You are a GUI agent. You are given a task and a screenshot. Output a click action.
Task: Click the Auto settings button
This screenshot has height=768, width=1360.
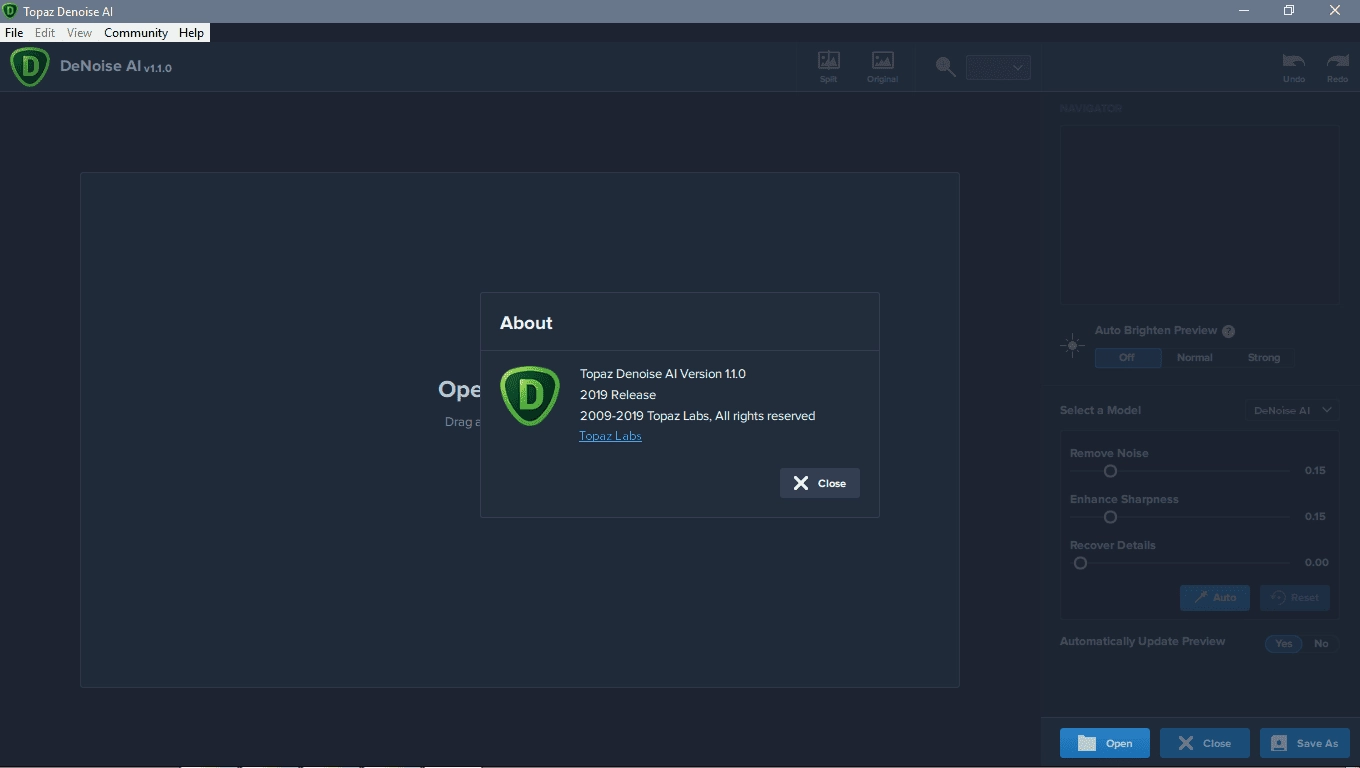pos(1214,597)
